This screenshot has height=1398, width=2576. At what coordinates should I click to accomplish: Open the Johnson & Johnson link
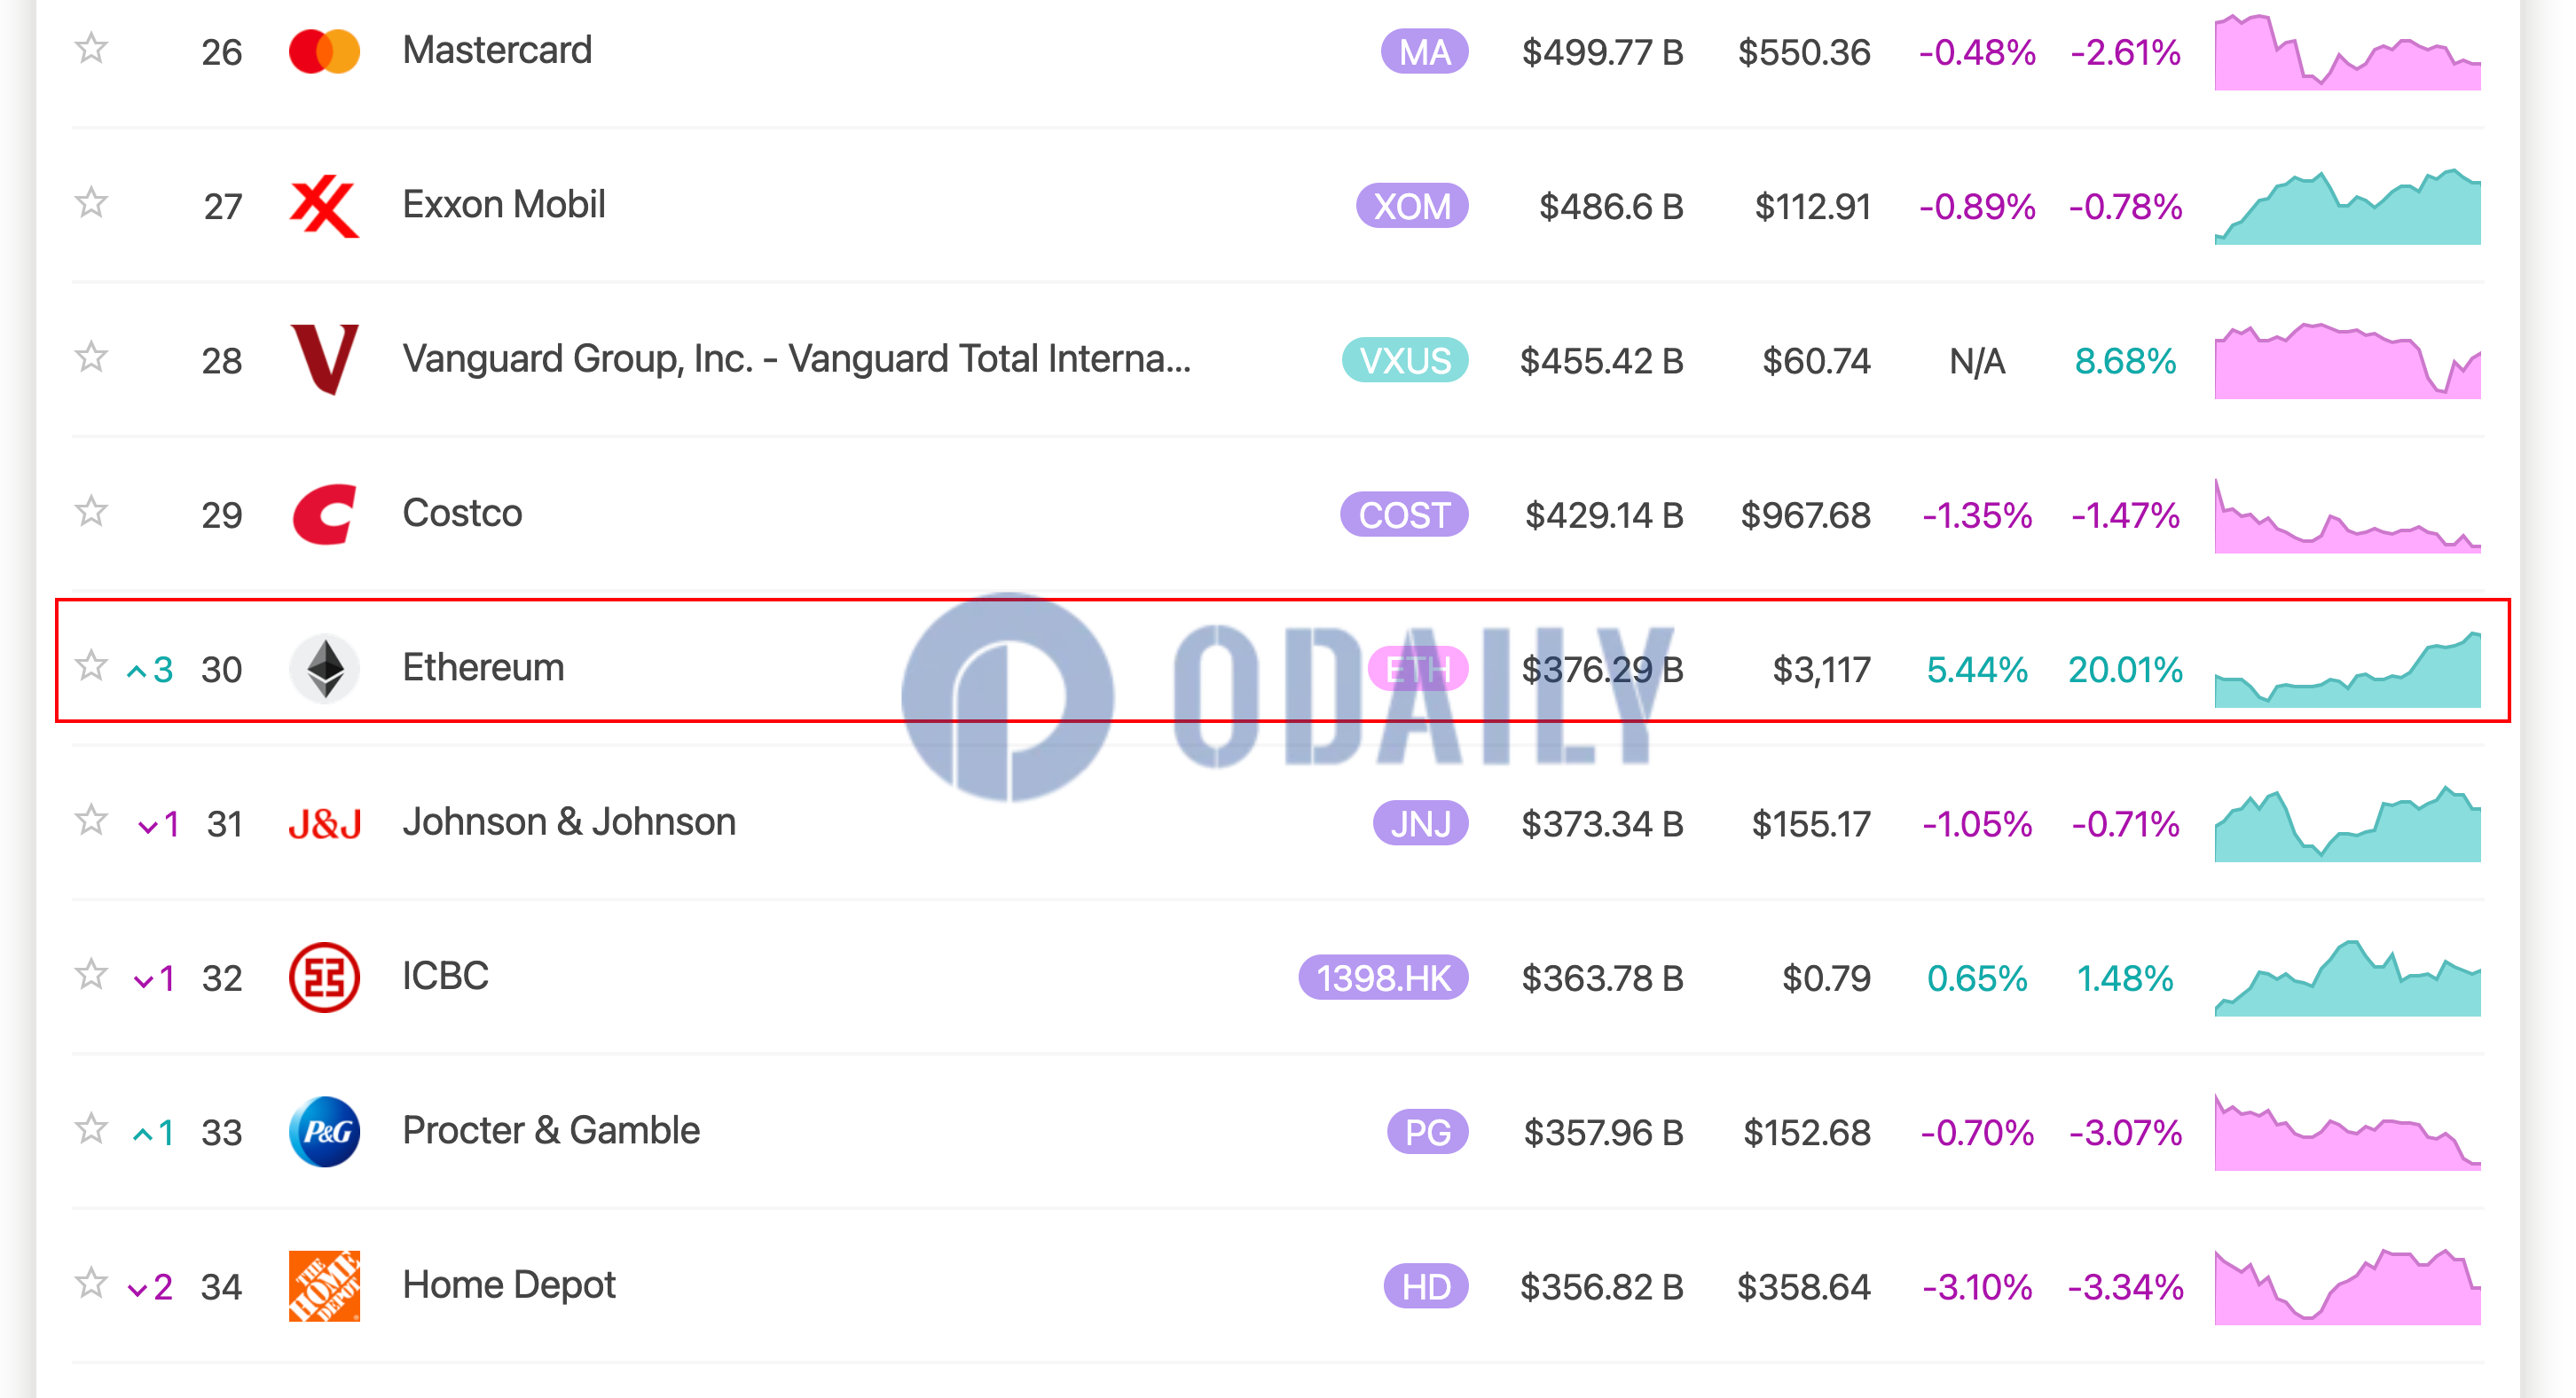(x=569, y=822)
